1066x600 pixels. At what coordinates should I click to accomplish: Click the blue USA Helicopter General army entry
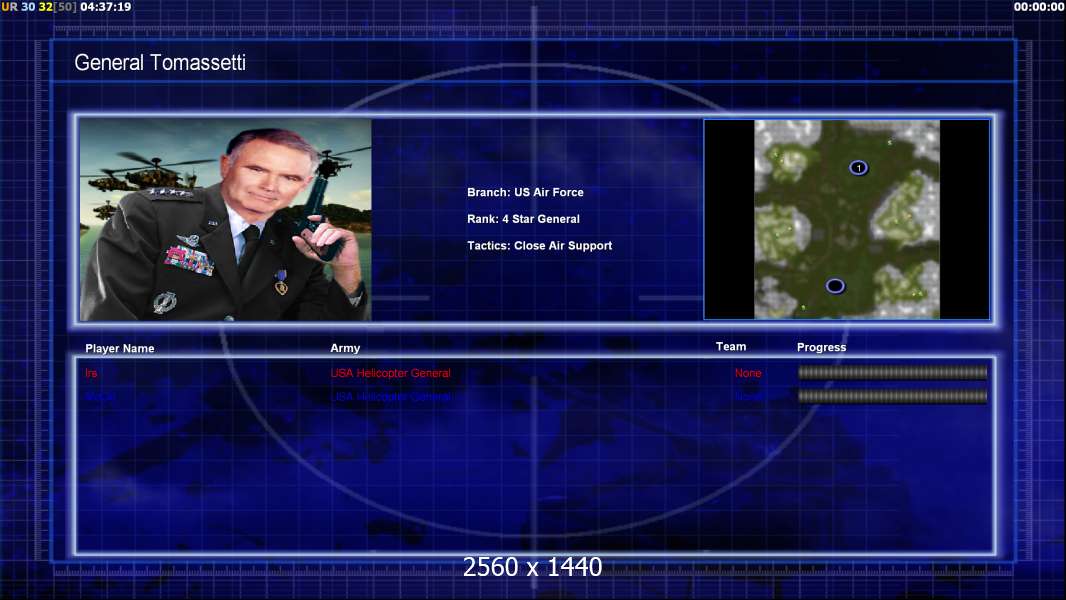390,396
